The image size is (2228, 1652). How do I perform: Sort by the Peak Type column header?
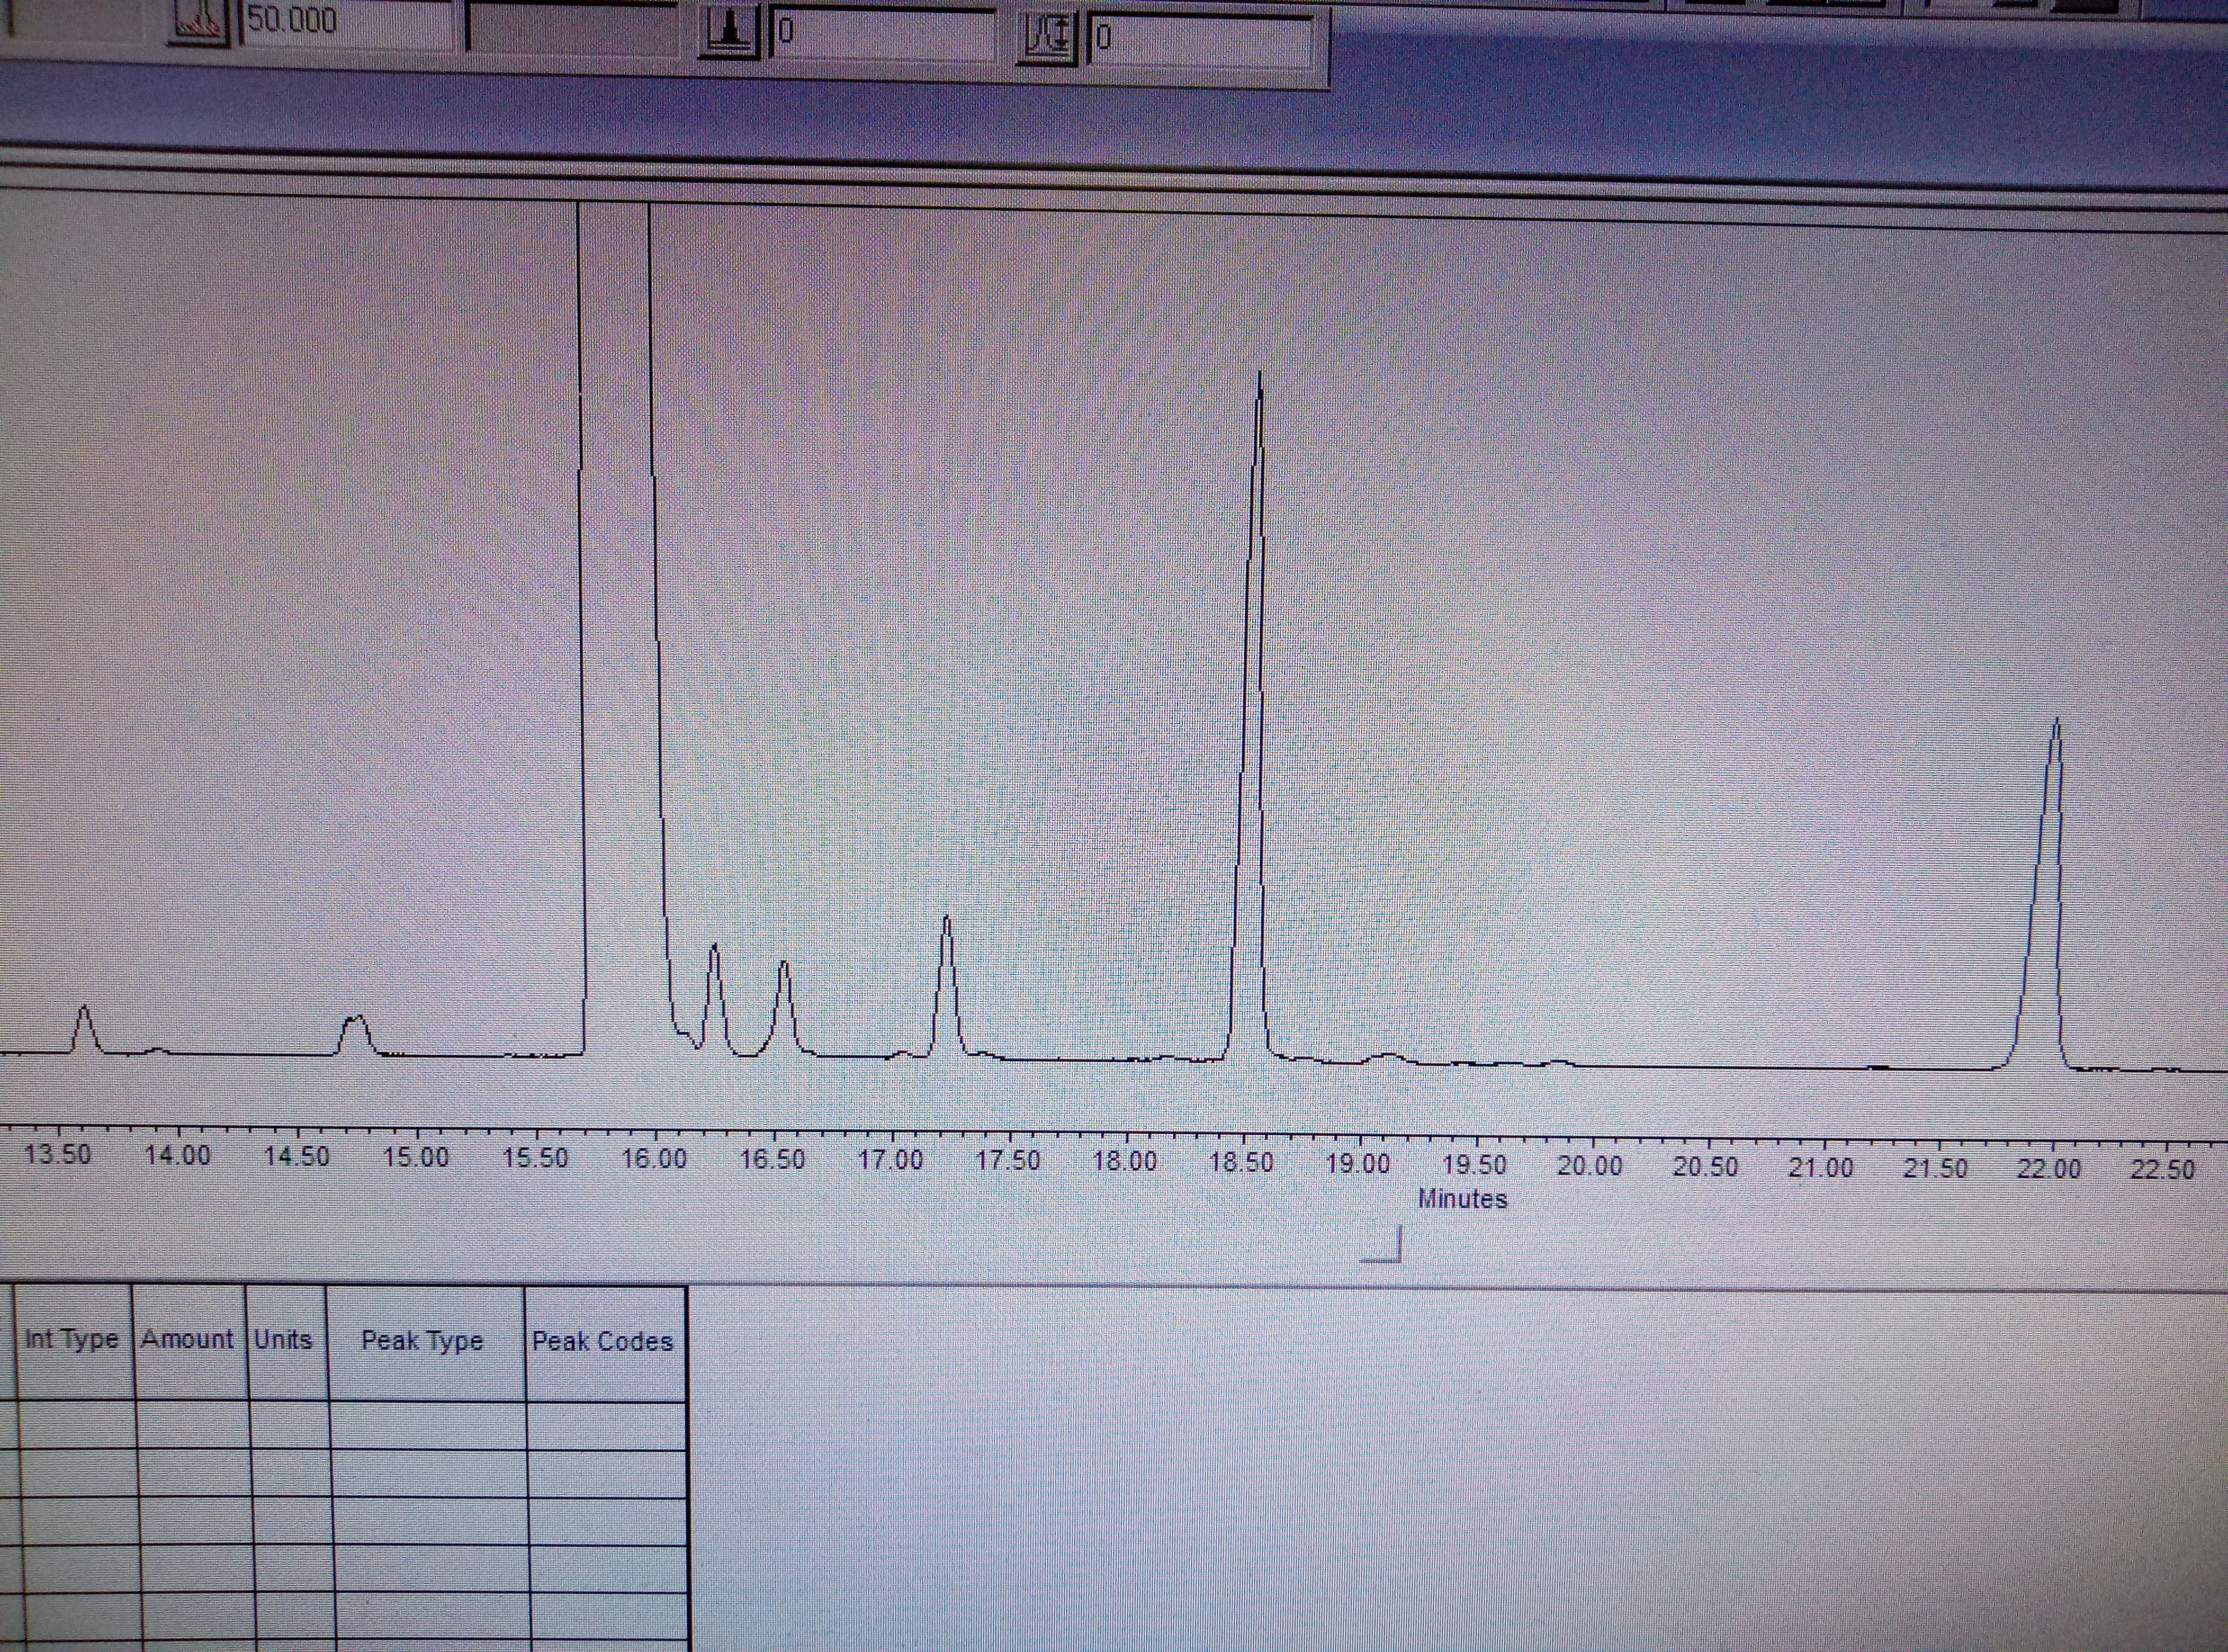coord(423,1341)
